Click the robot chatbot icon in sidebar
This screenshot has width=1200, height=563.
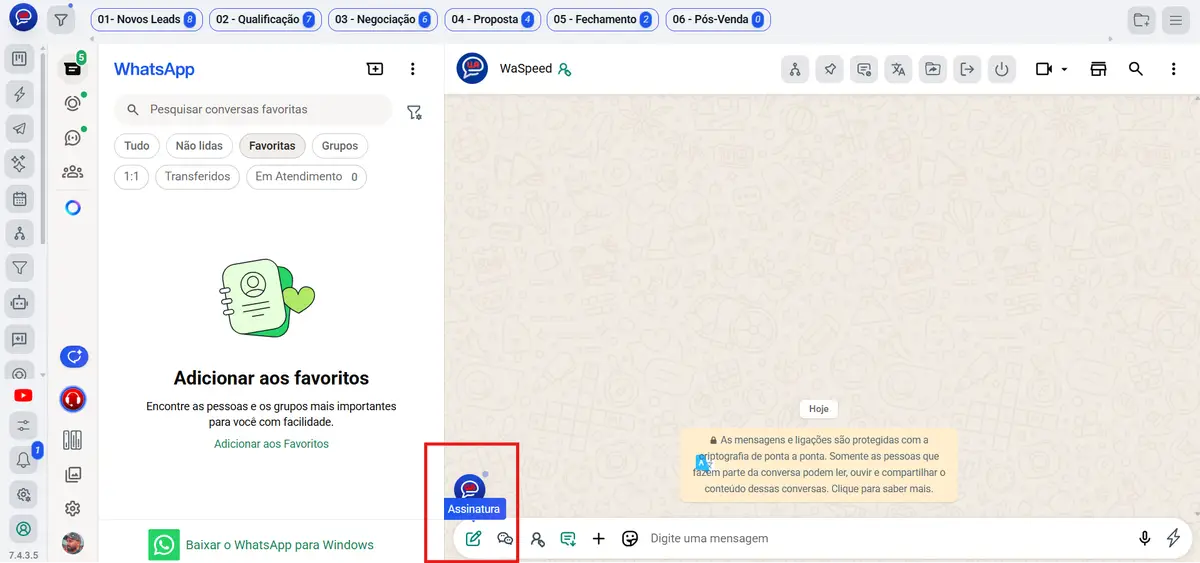pyautogui.click(x=19, y=302)
